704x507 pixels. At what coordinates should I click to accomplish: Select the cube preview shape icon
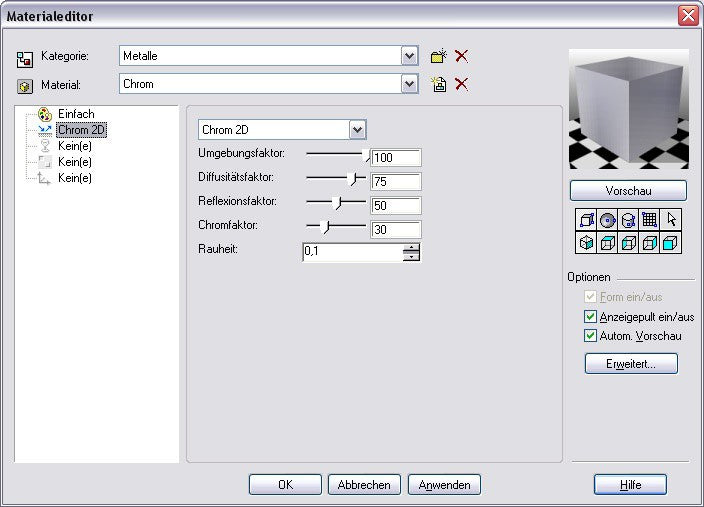click(x=586, y=220)
